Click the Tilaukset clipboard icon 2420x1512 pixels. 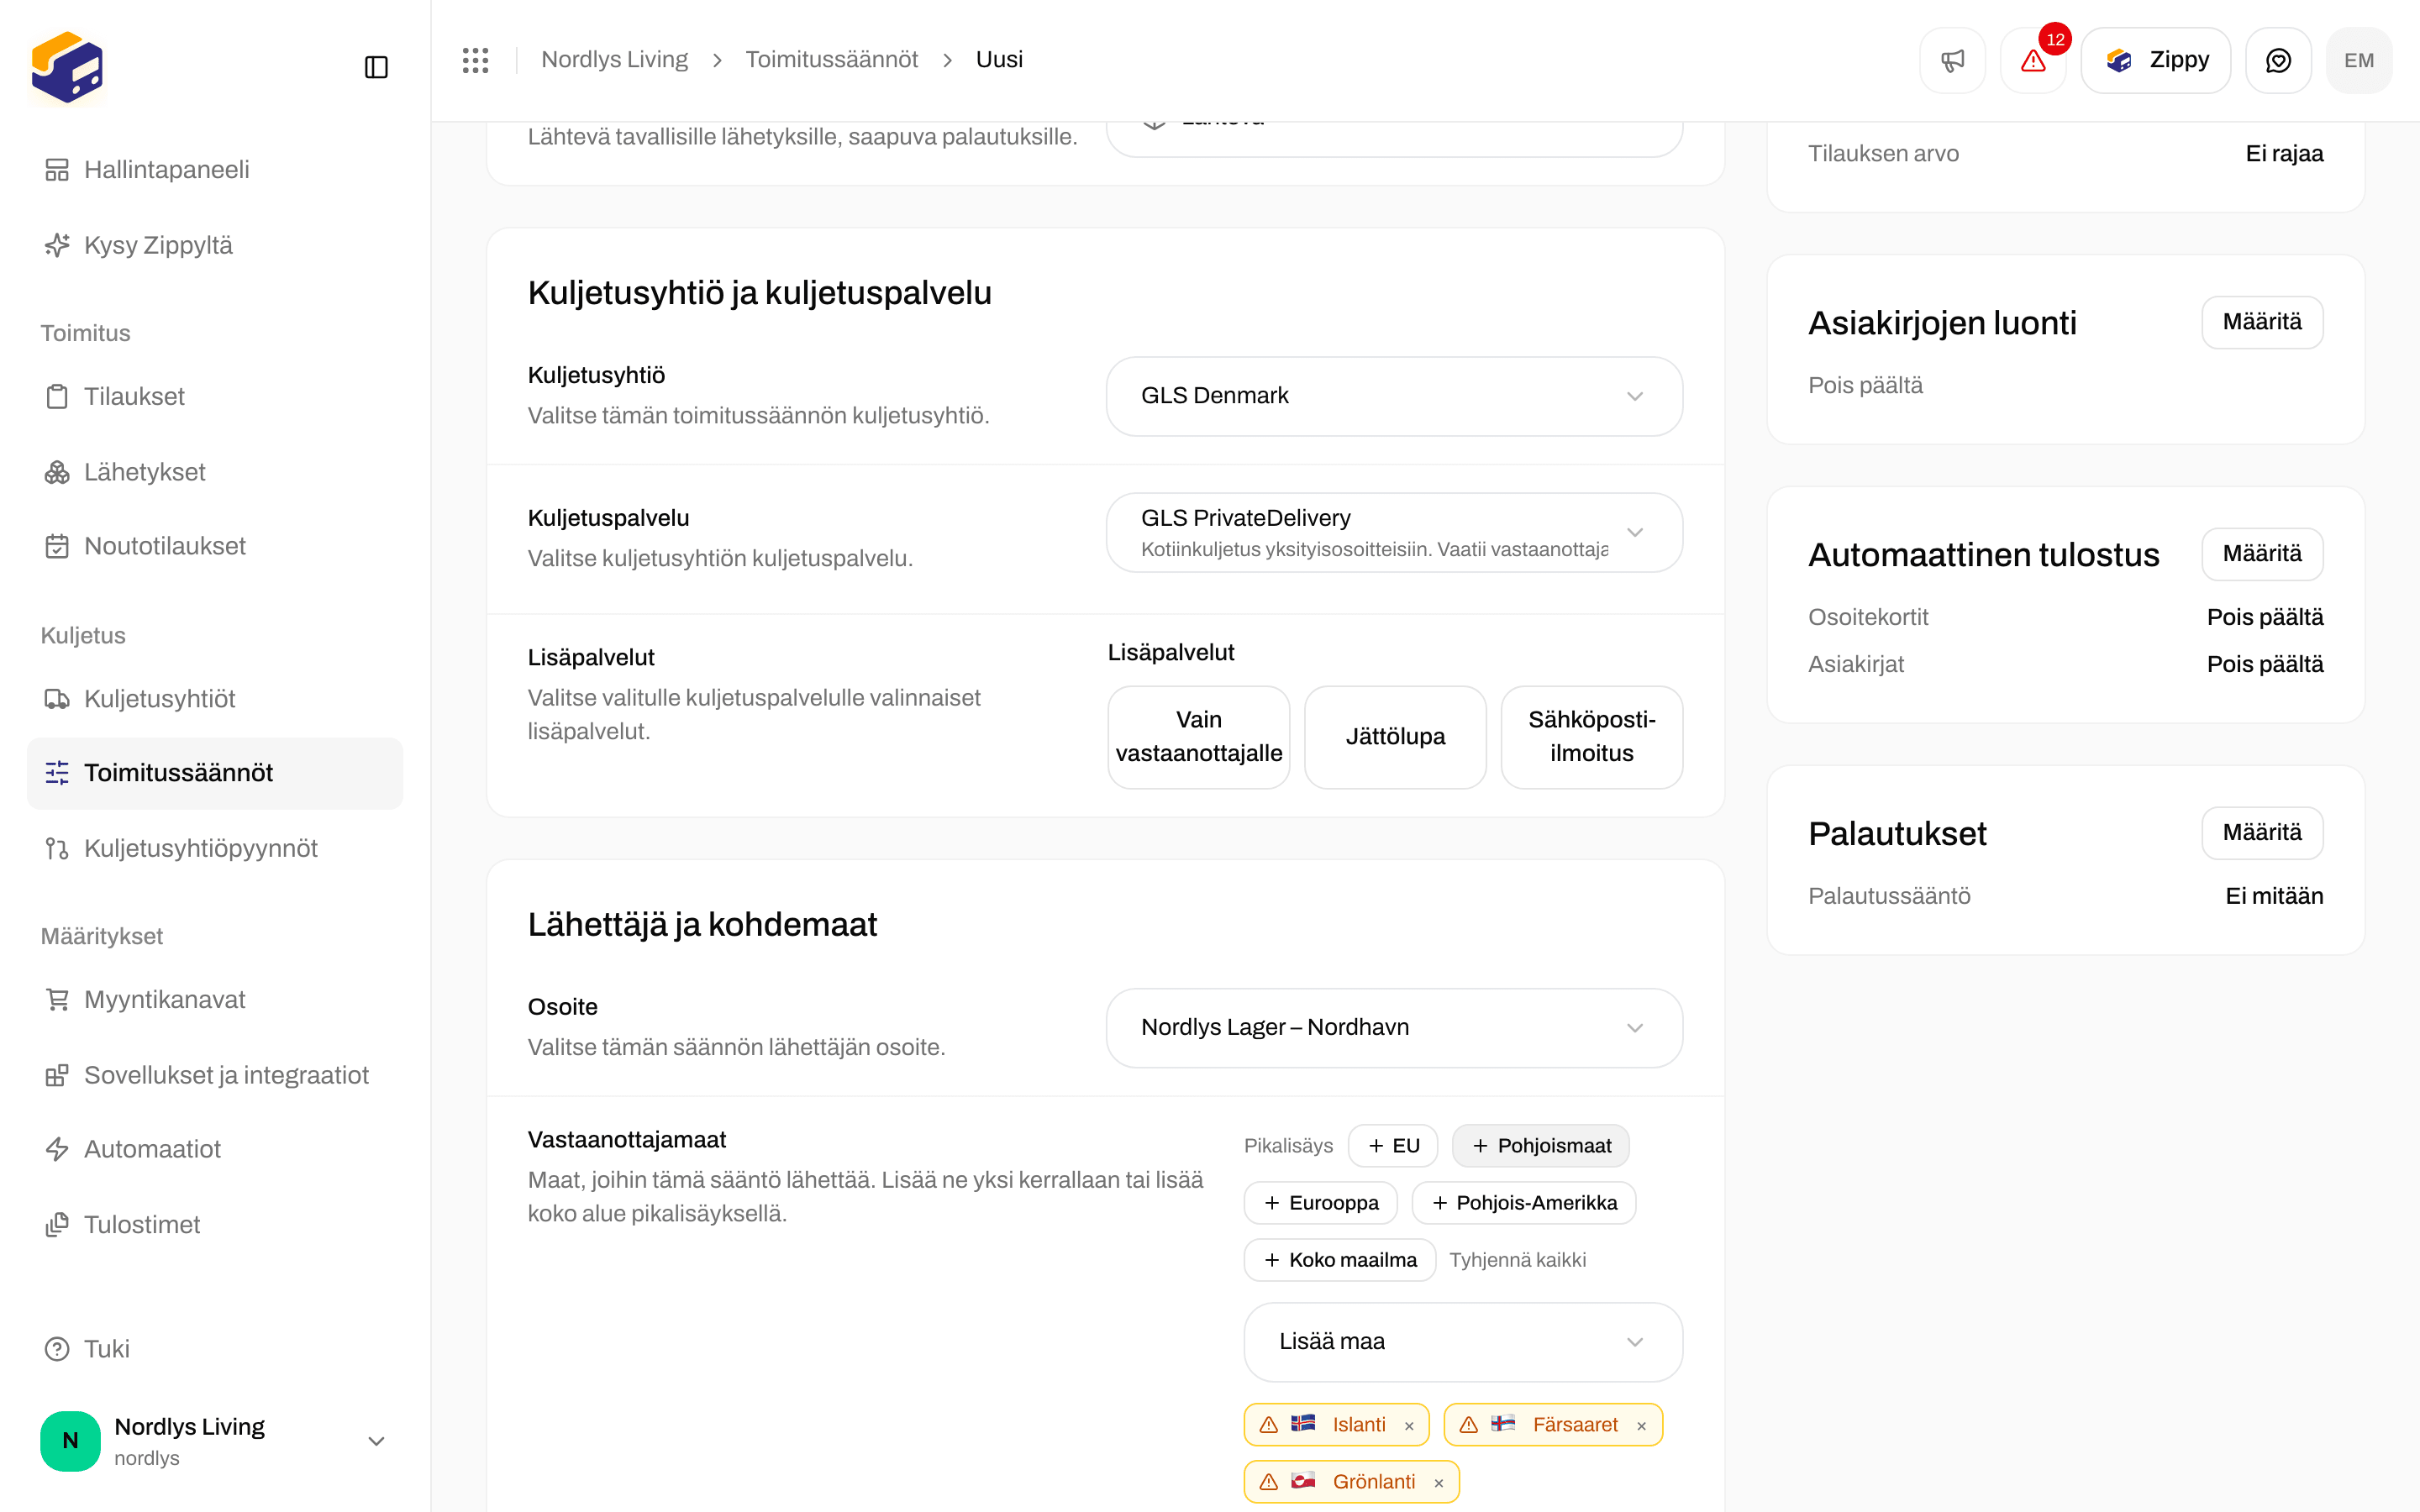(x=57, y=396)
